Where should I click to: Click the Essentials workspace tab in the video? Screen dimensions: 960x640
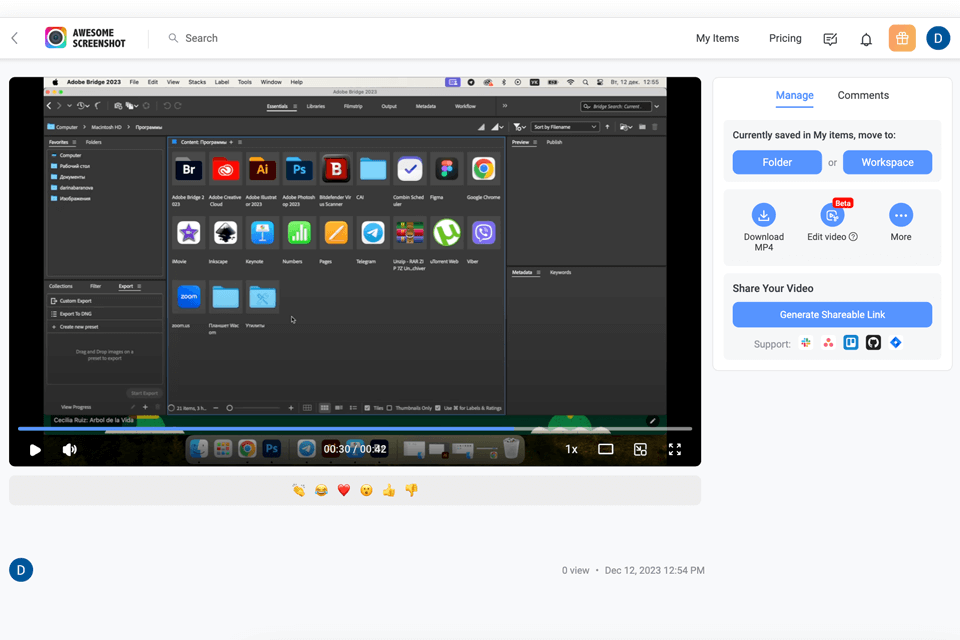pos(277,106)
